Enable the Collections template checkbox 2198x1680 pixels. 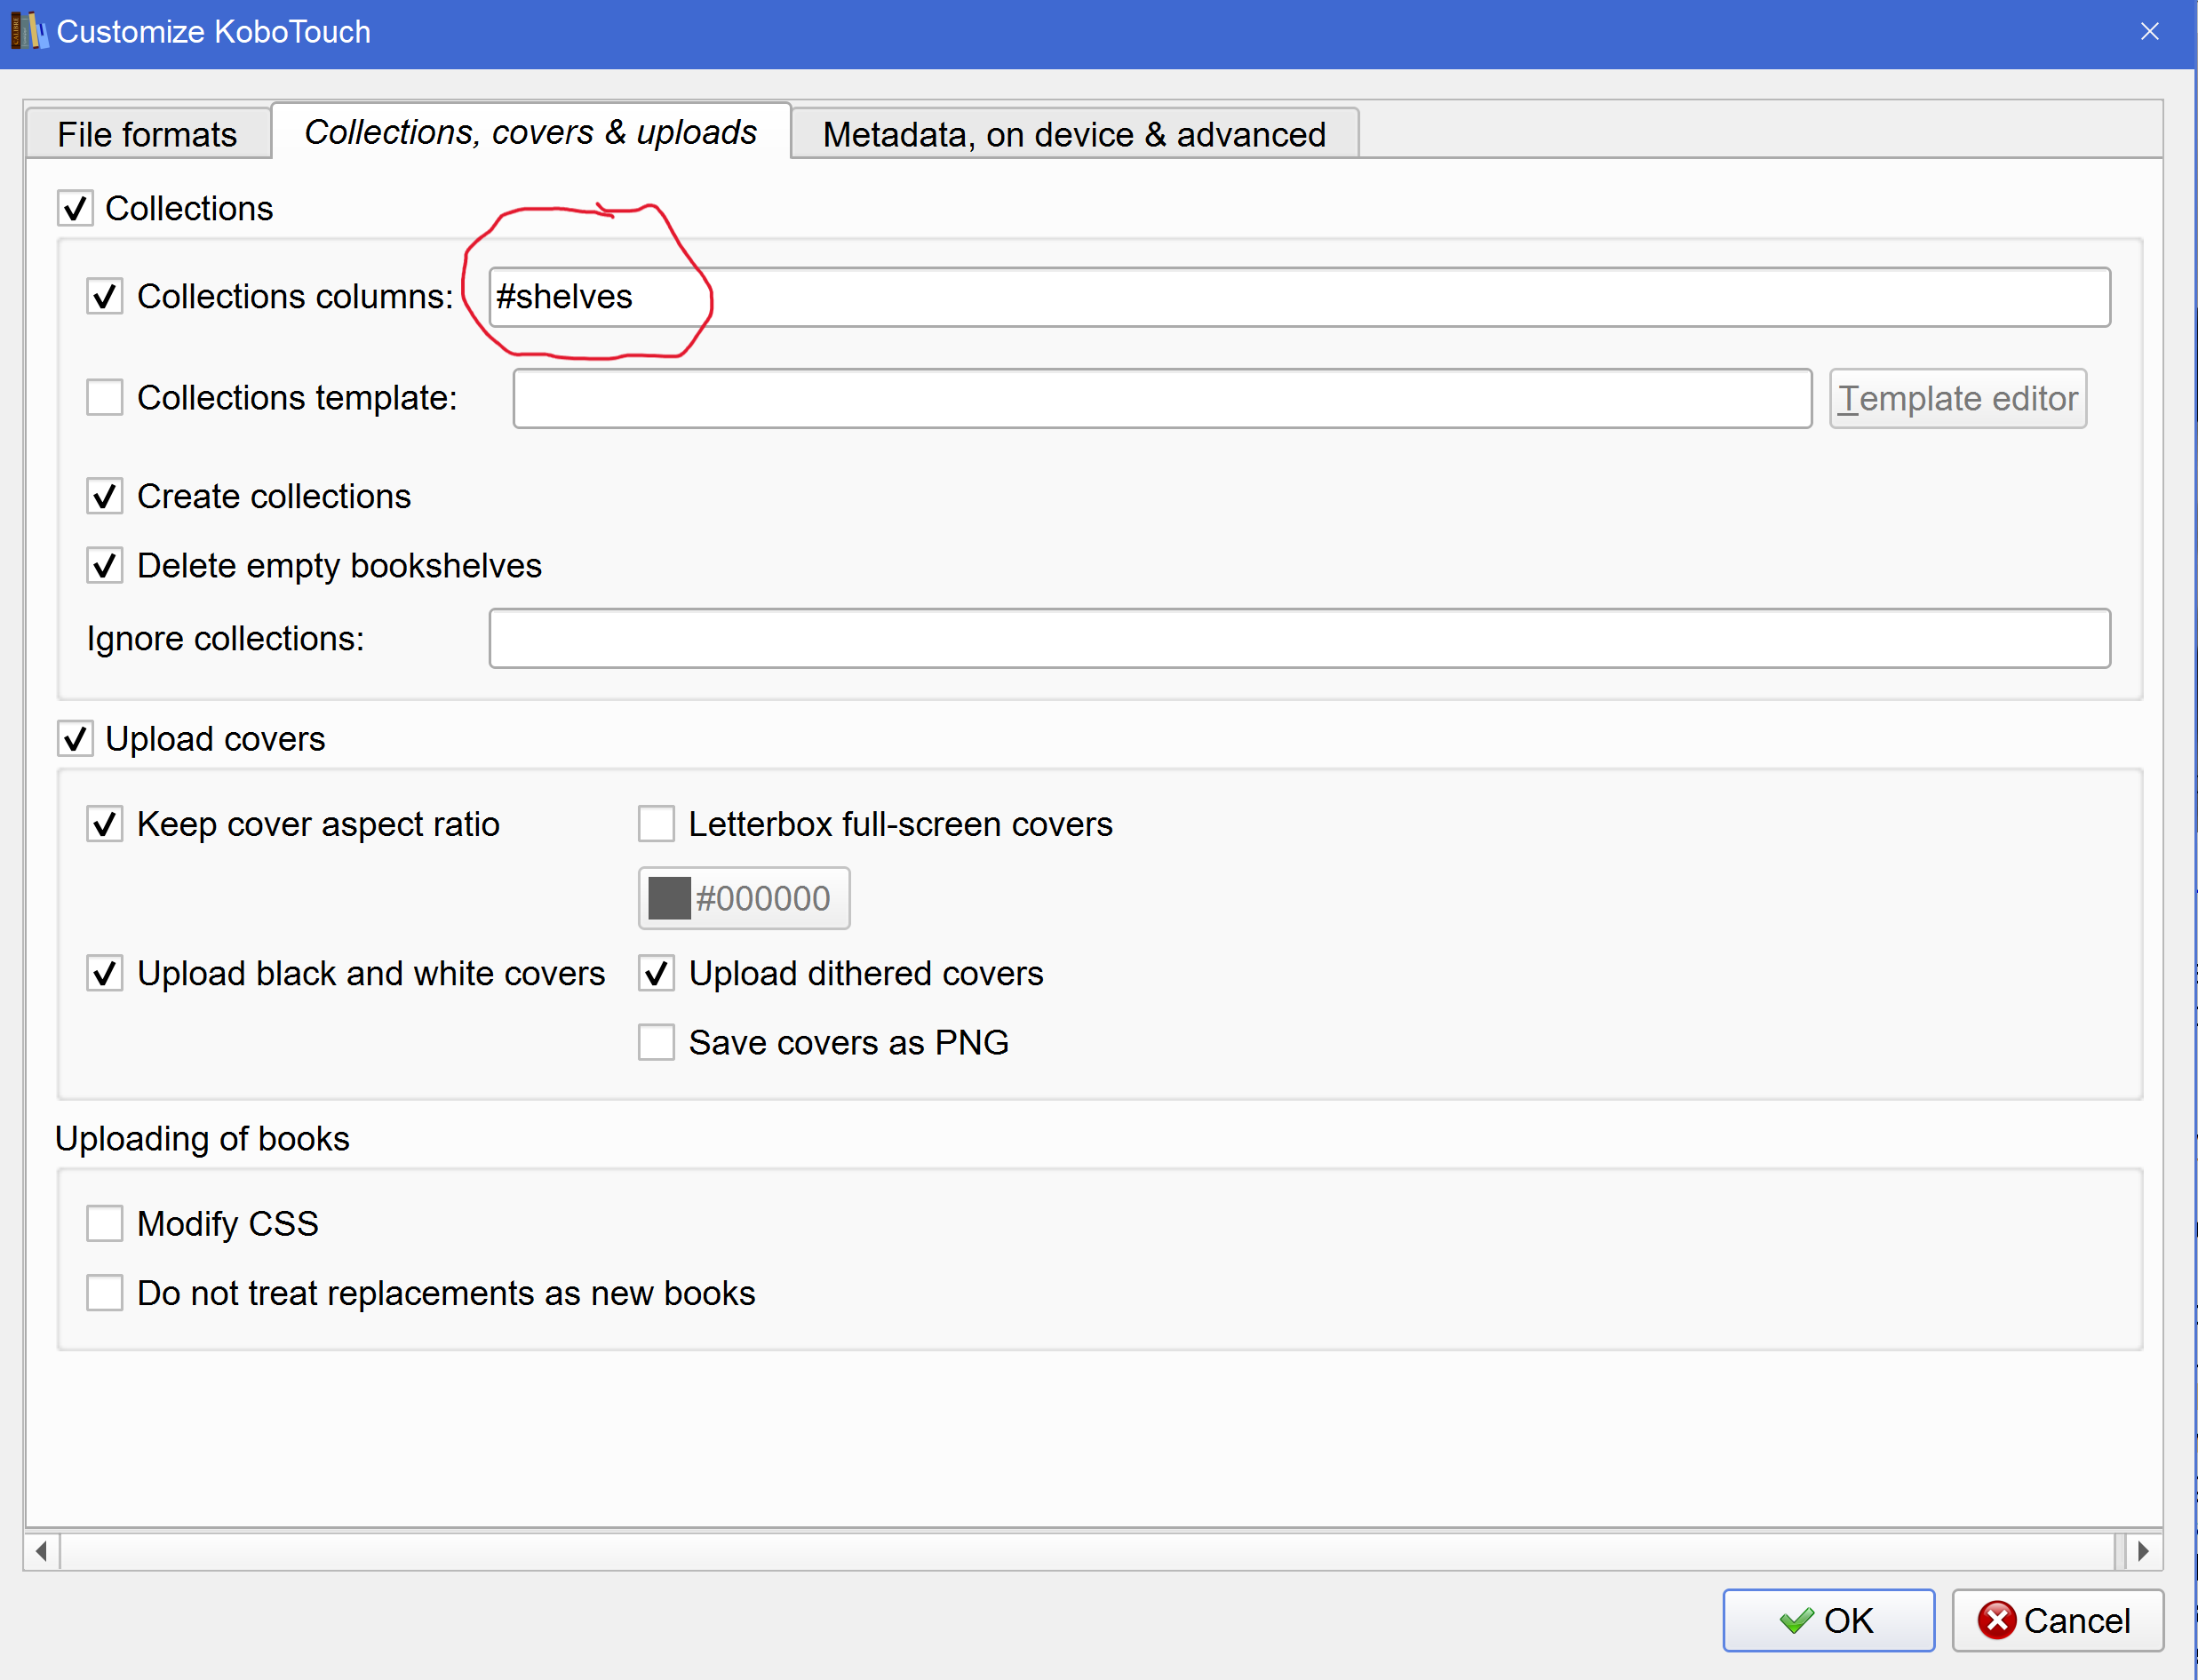tap(105, 398)
